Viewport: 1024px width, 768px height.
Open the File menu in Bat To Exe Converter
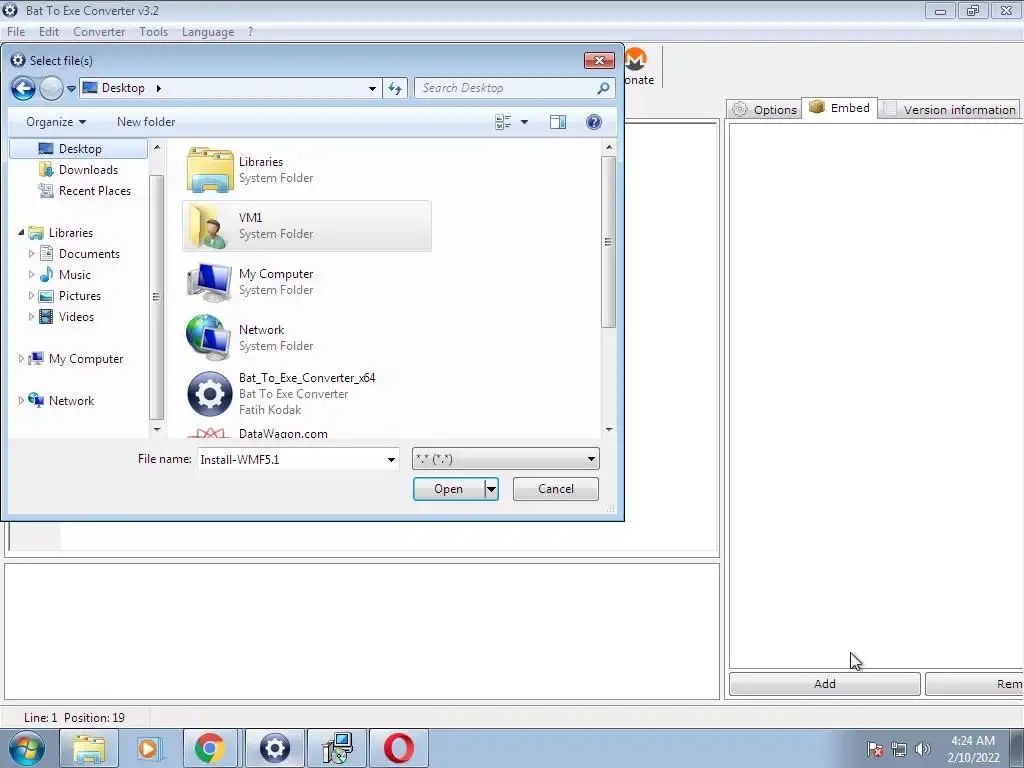[16, 32]
